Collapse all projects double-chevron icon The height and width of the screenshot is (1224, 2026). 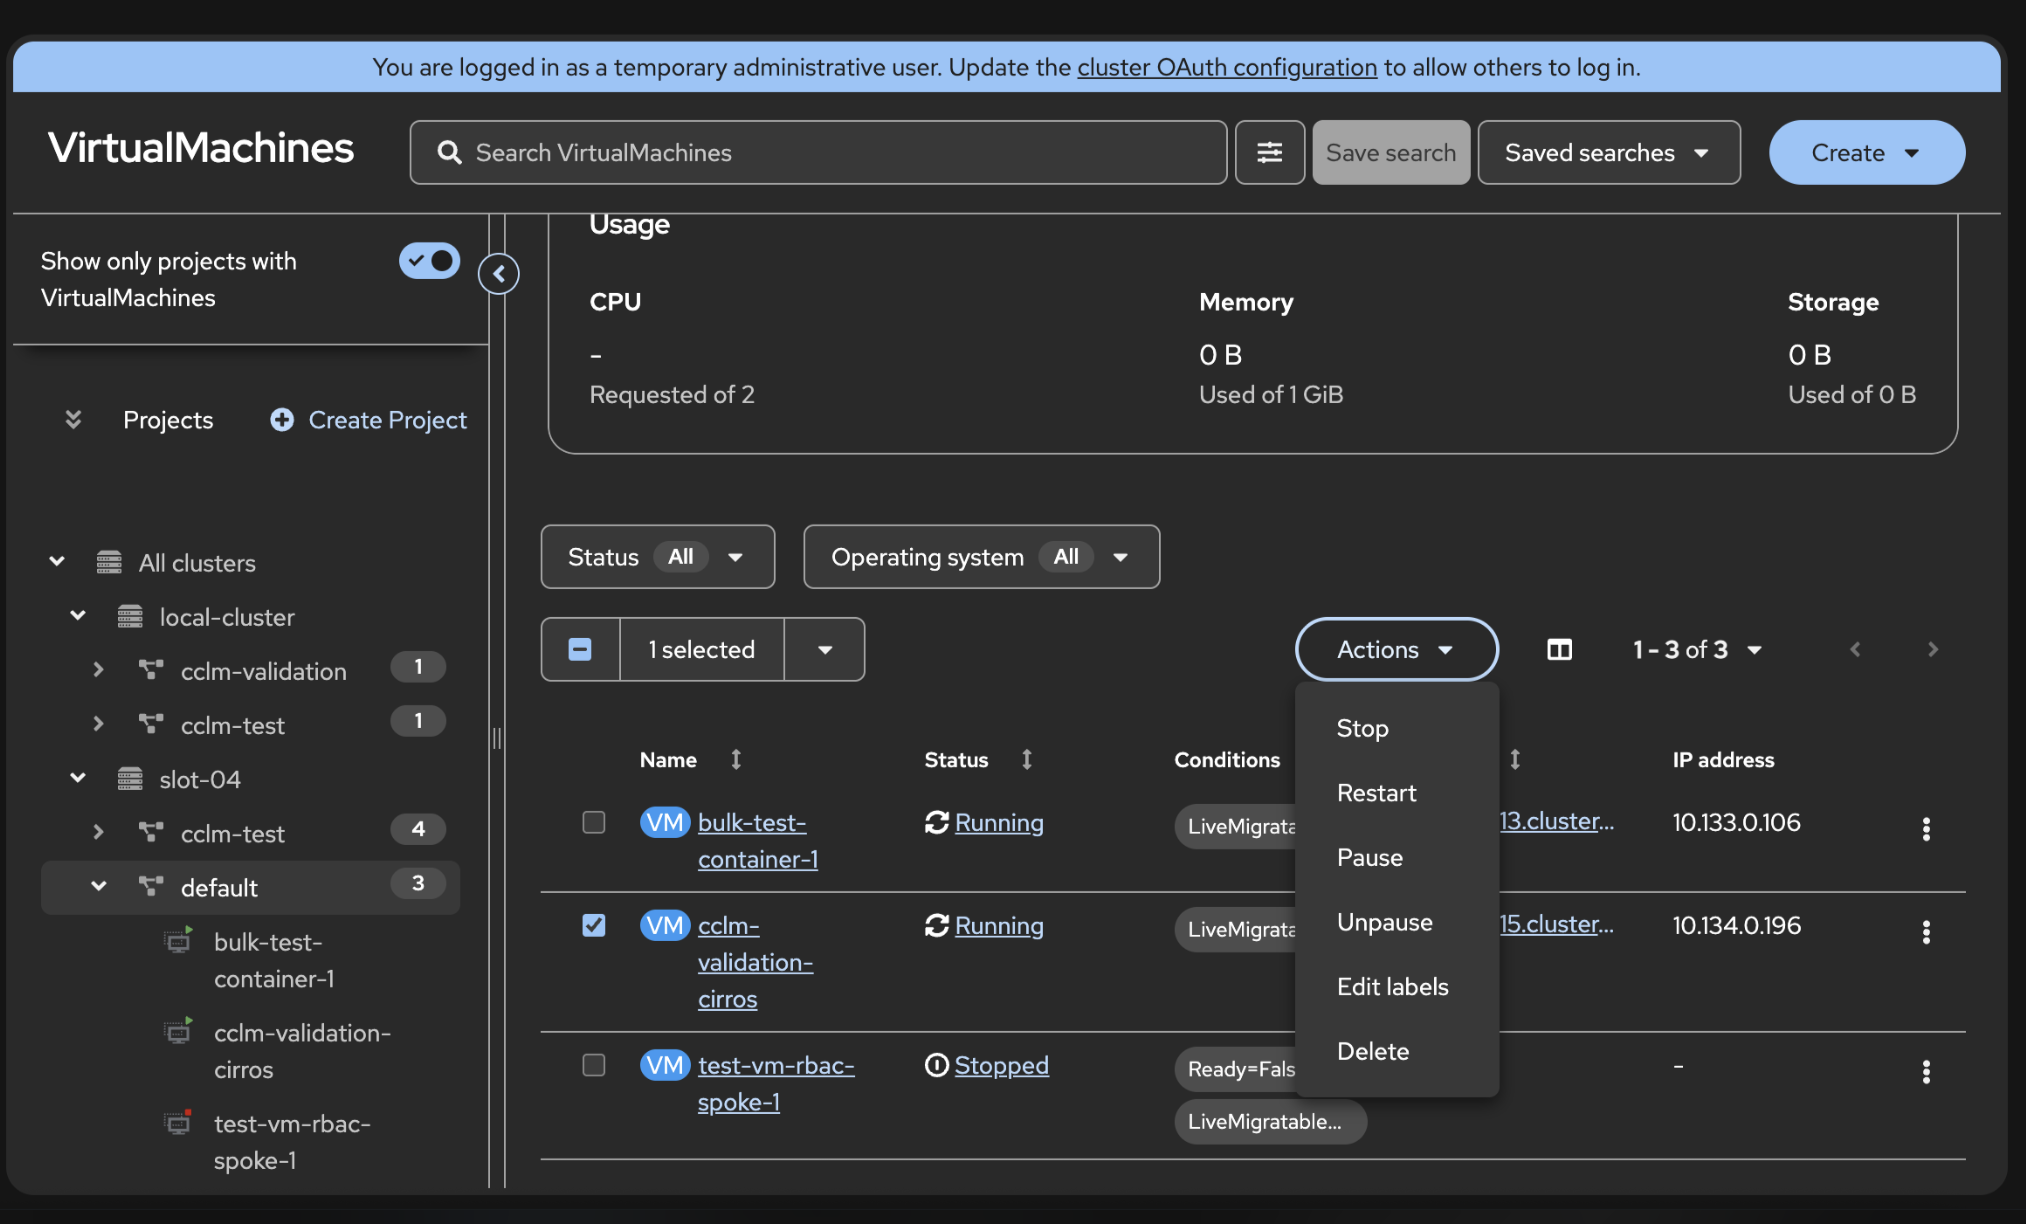coord(73,420)
